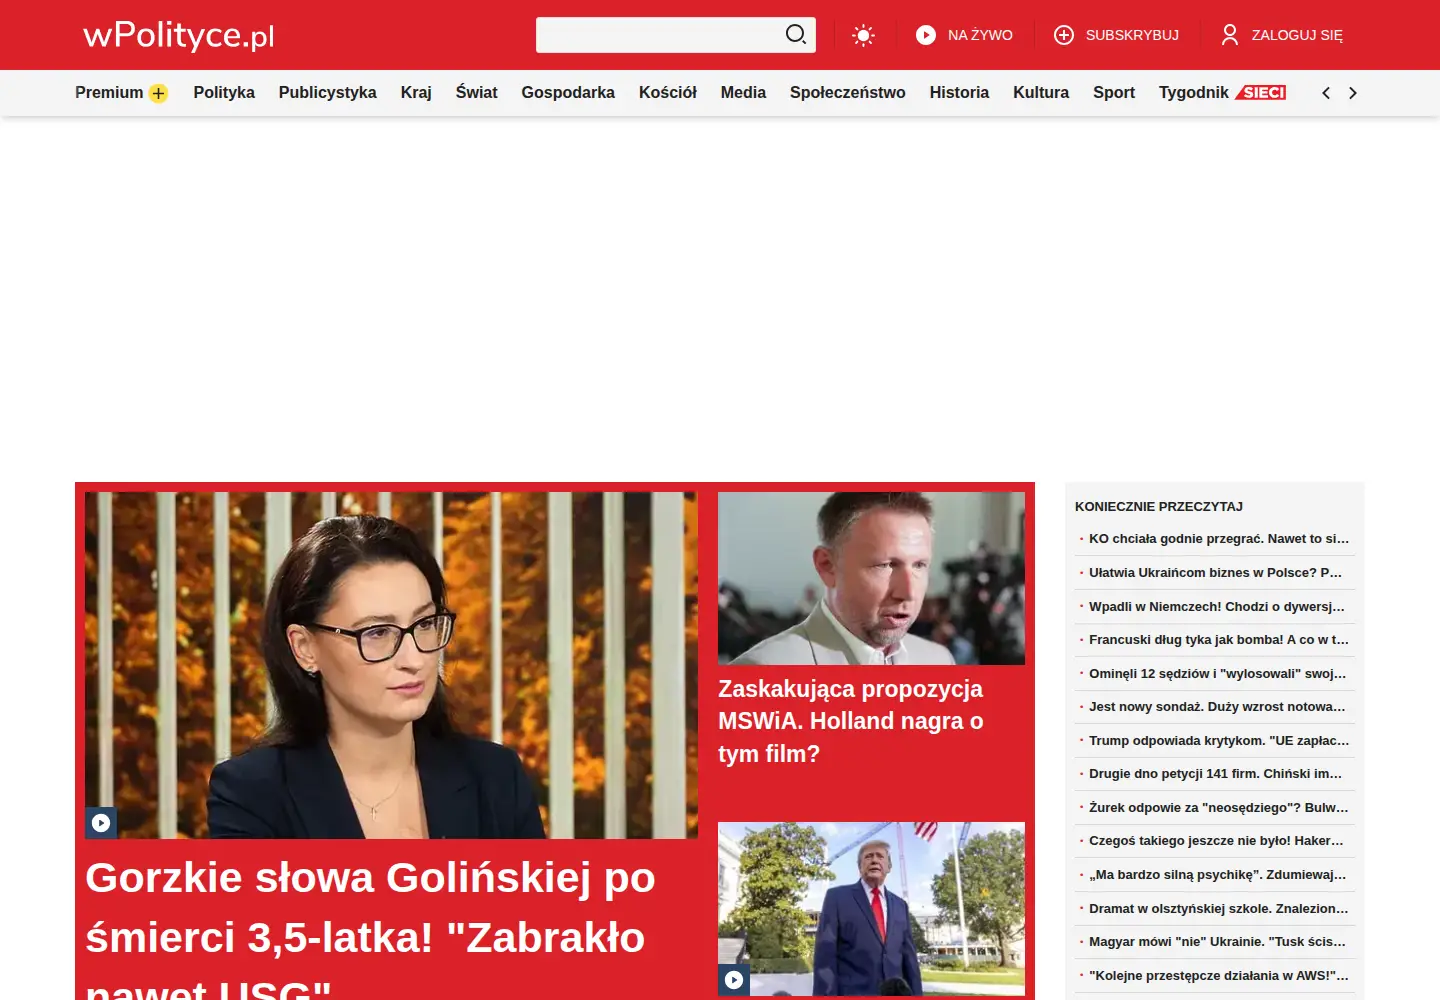Open the Polityka section
Screen dimensions: 1440x1000
pos(224,93)
